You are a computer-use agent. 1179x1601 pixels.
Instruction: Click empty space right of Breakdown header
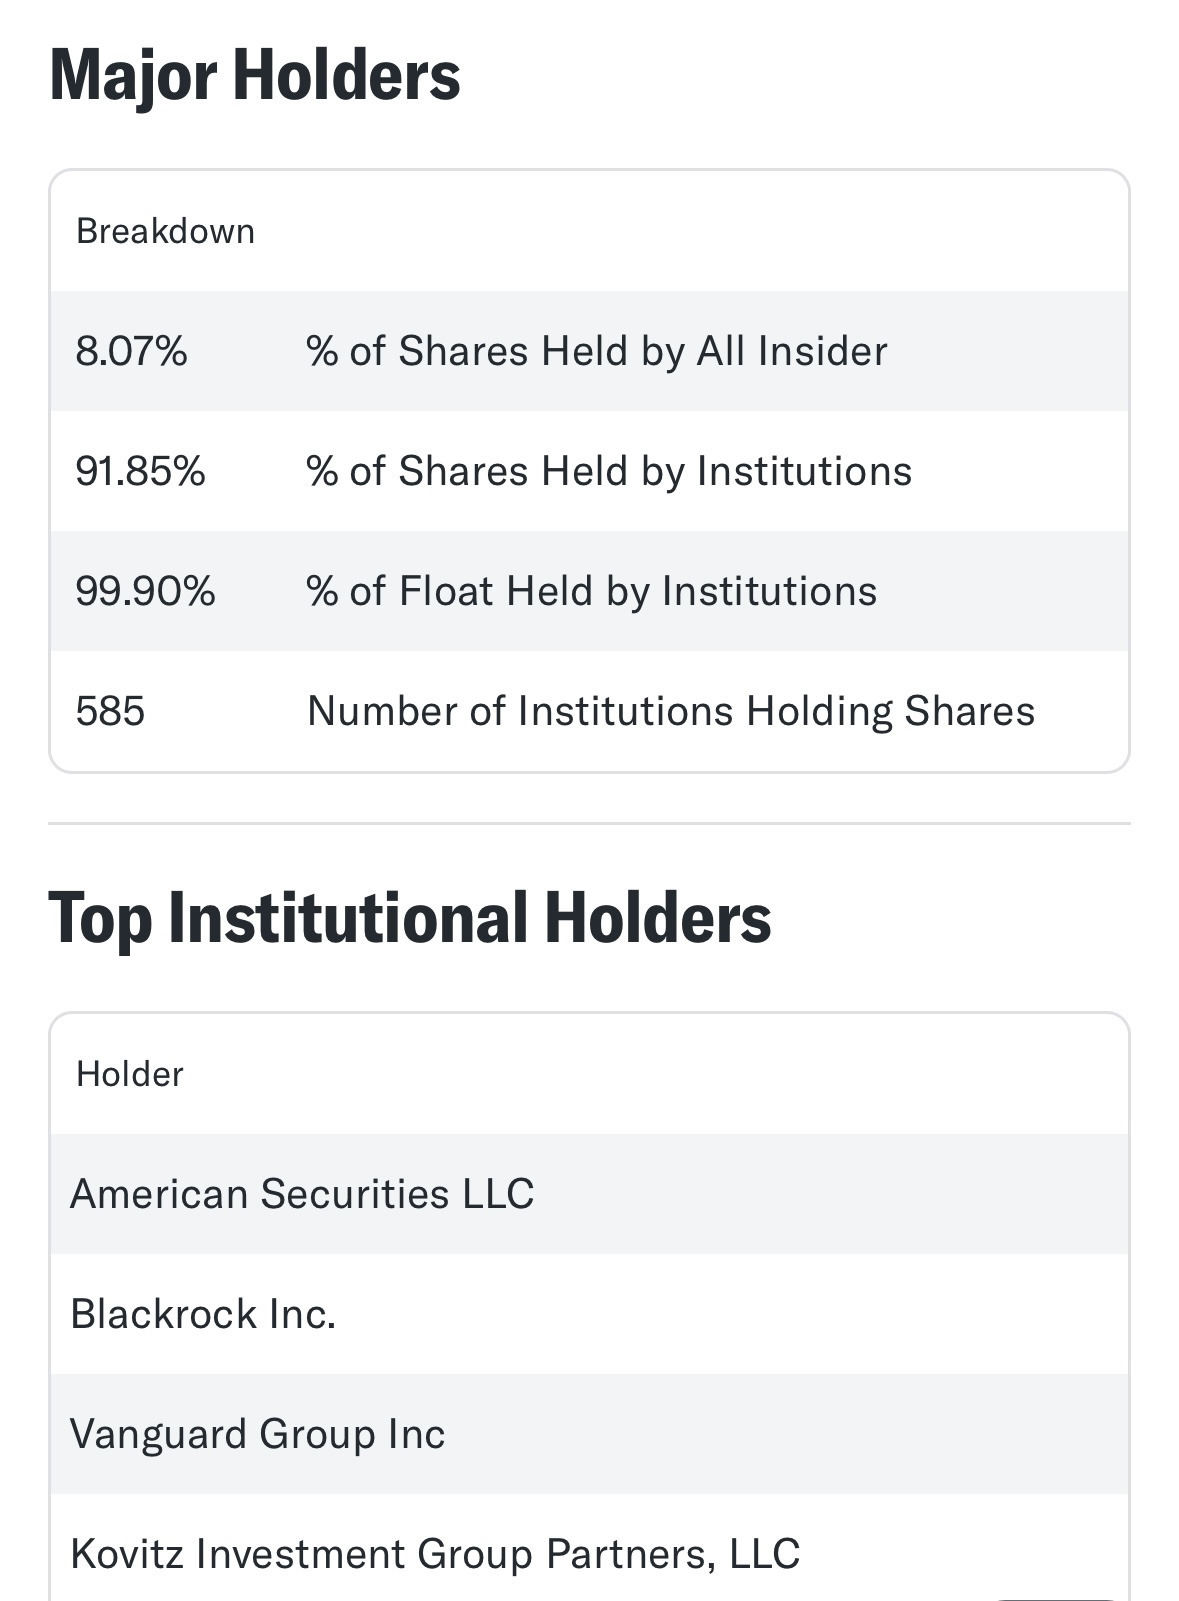click(700, 231)
